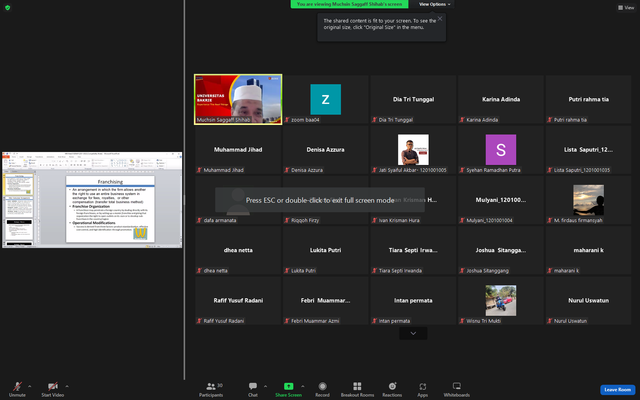Open Breakout Rooms
The height and width of the screenshot is (400, 640).
pyautogui.click(x=357, y=389)
